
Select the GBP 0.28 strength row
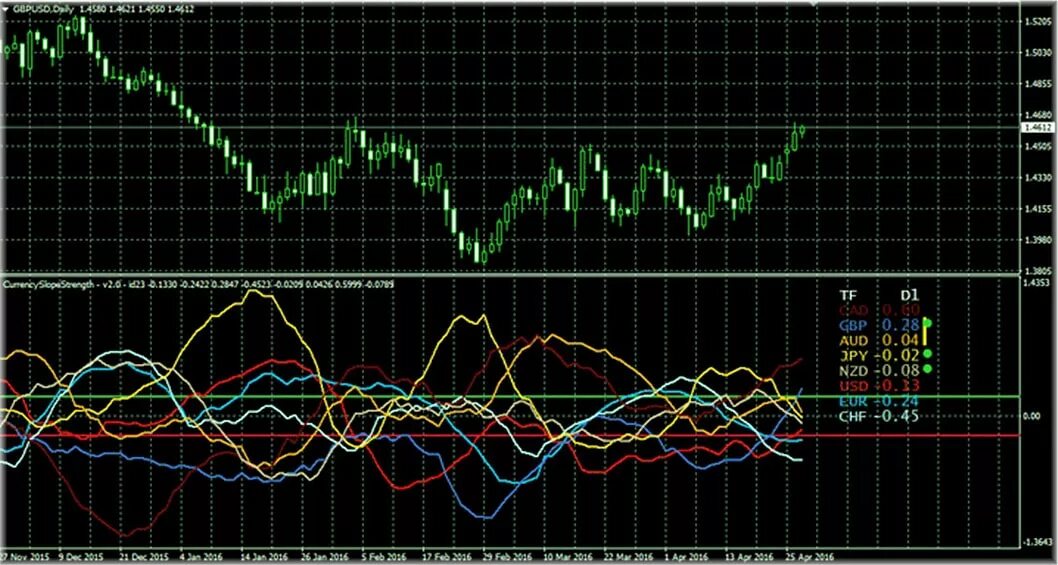coord(879,325)
